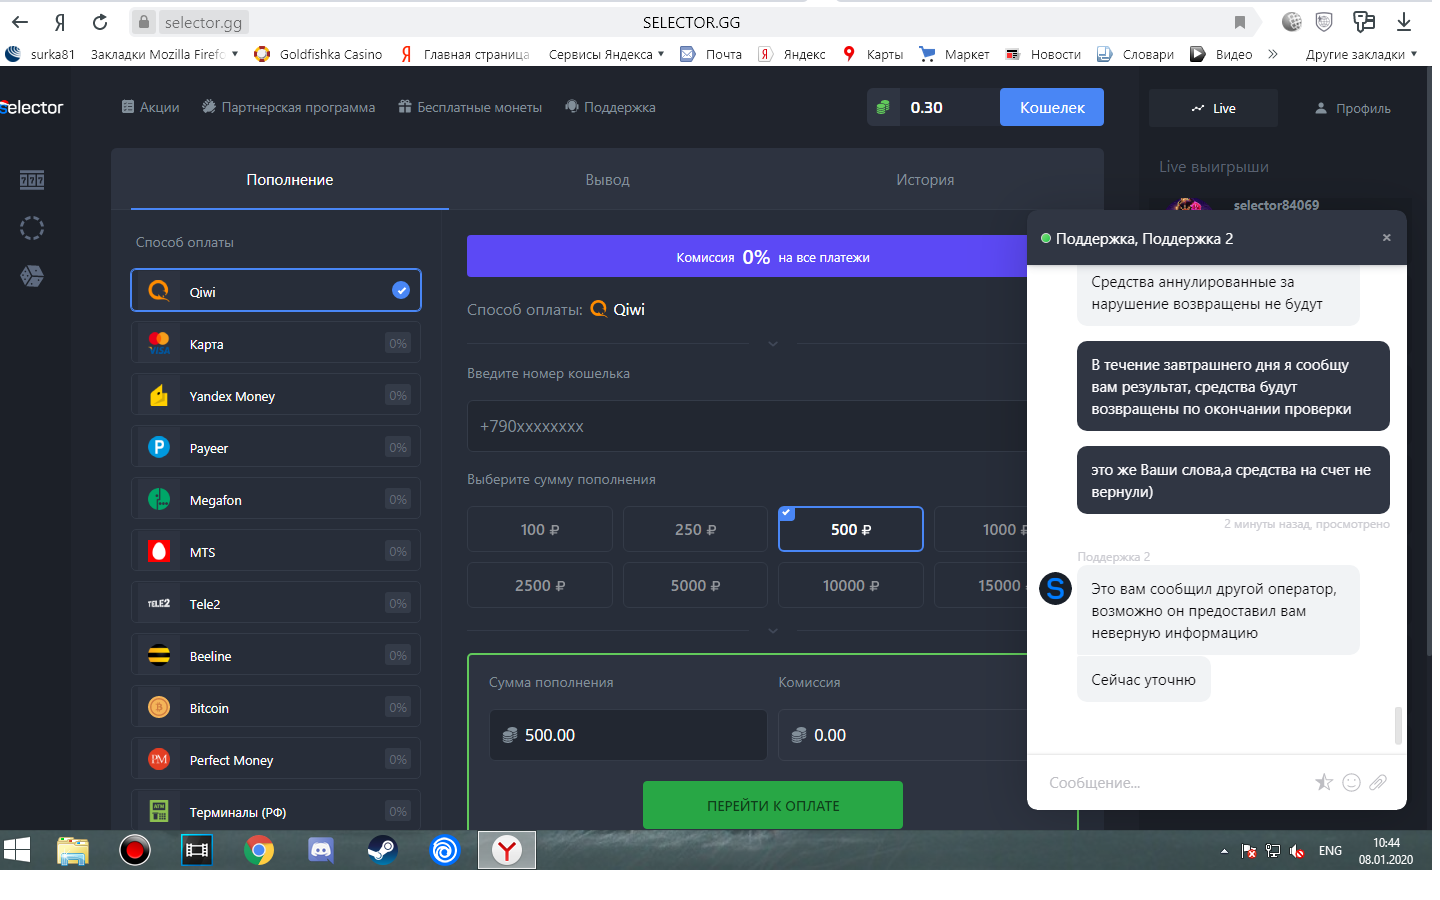Collapse the chevron under amount options

click(x=773, y=631)
